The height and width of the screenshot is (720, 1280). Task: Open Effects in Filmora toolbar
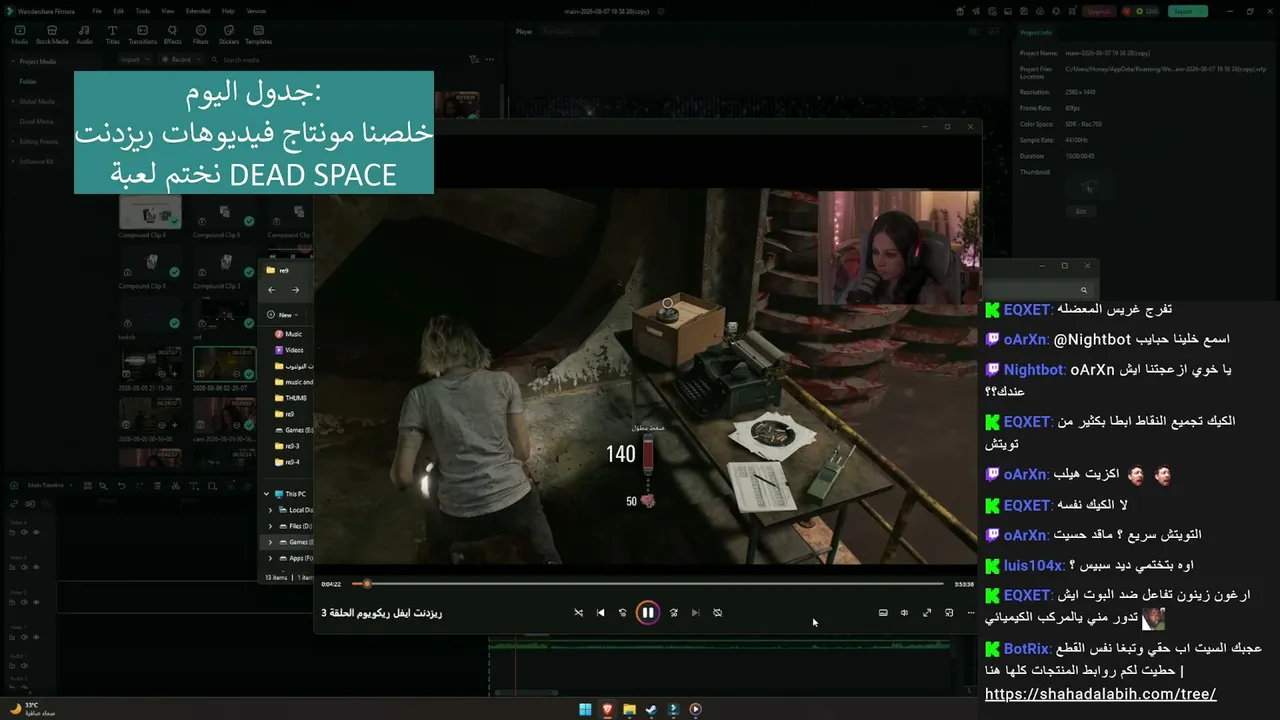tap(172, 35)
